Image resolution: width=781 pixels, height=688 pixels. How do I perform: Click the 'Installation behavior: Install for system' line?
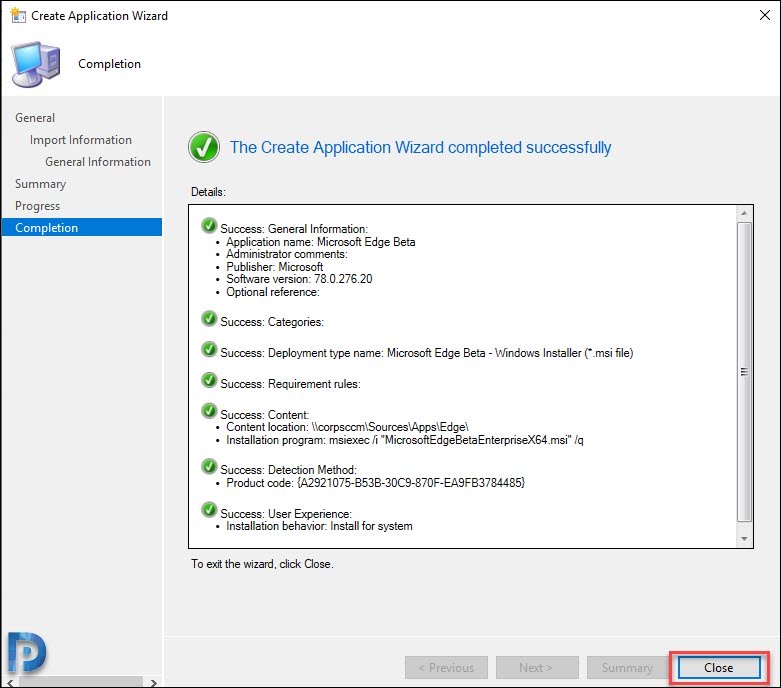319,526
